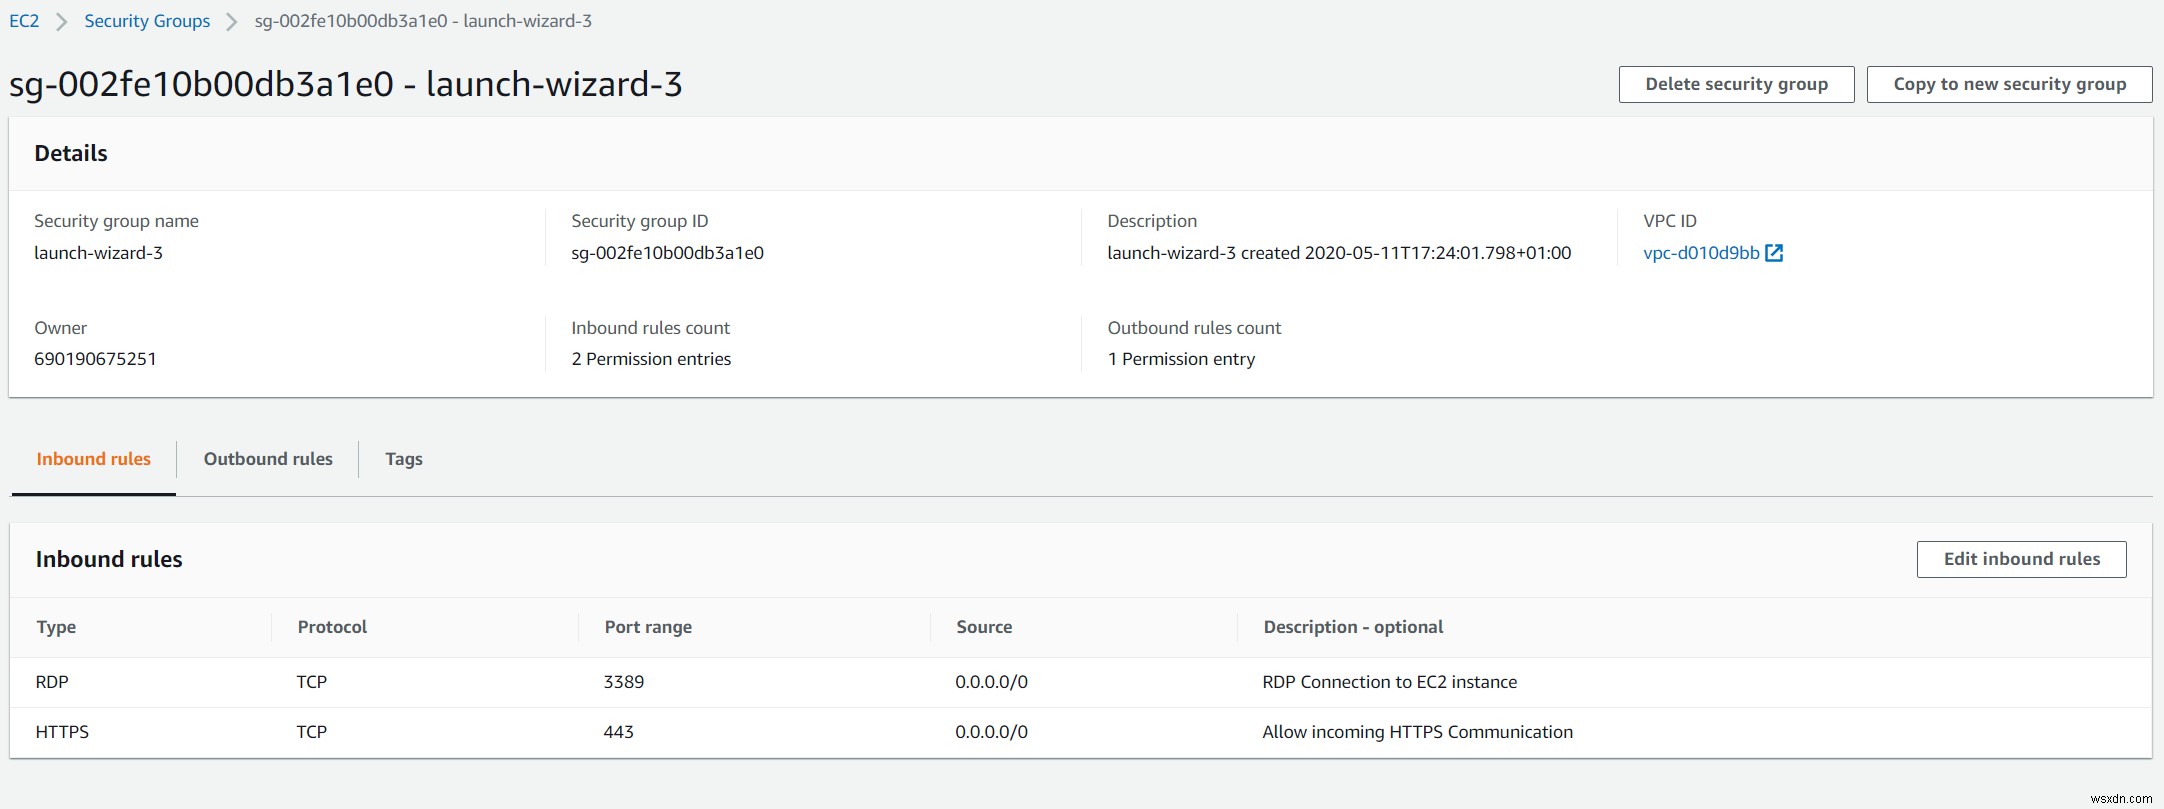
Task: Click the security group ID value
Action: [x=667, y=253]
